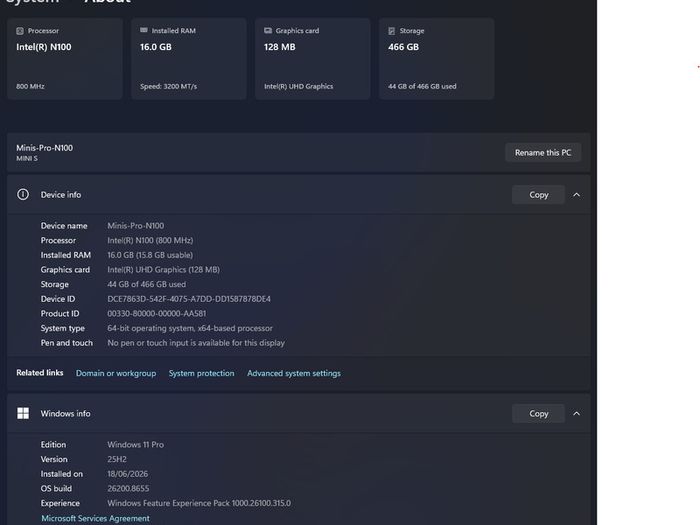The height and width of the screenshot is (525, 700).
Task: Select Edition value Windows 11 Pro
Action: click(136, 445)
